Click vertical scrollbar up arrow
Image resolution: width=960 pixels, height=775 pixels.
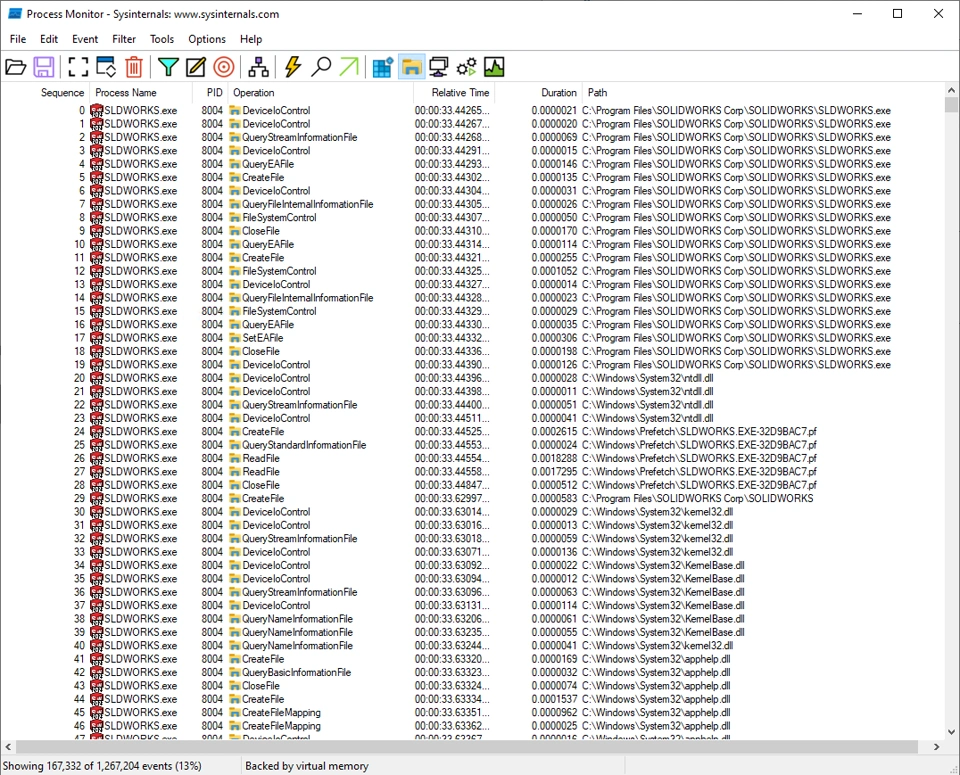tap(951, 90)
